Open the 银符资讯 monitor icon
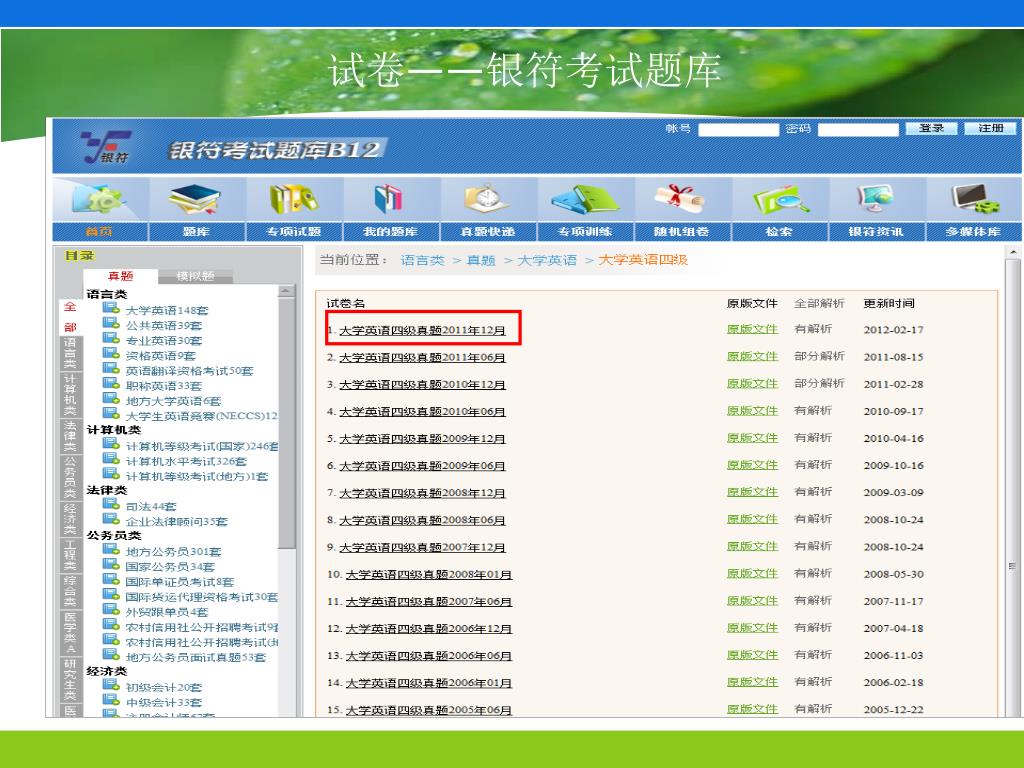Image resolution: width=1024 pixels, height=768 pixels. tap(876, 199)
